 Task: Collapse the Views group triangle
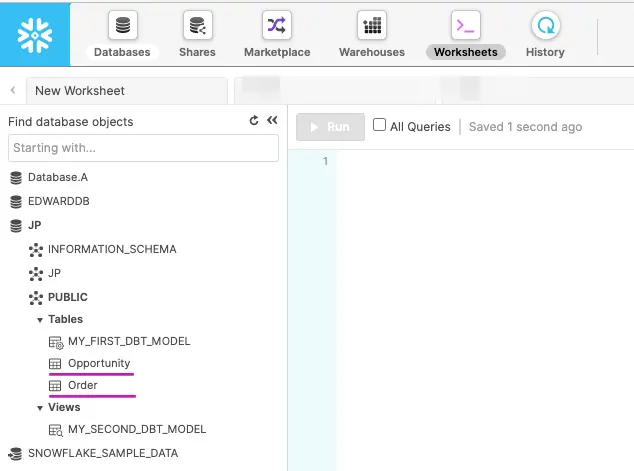pos(40,408)
